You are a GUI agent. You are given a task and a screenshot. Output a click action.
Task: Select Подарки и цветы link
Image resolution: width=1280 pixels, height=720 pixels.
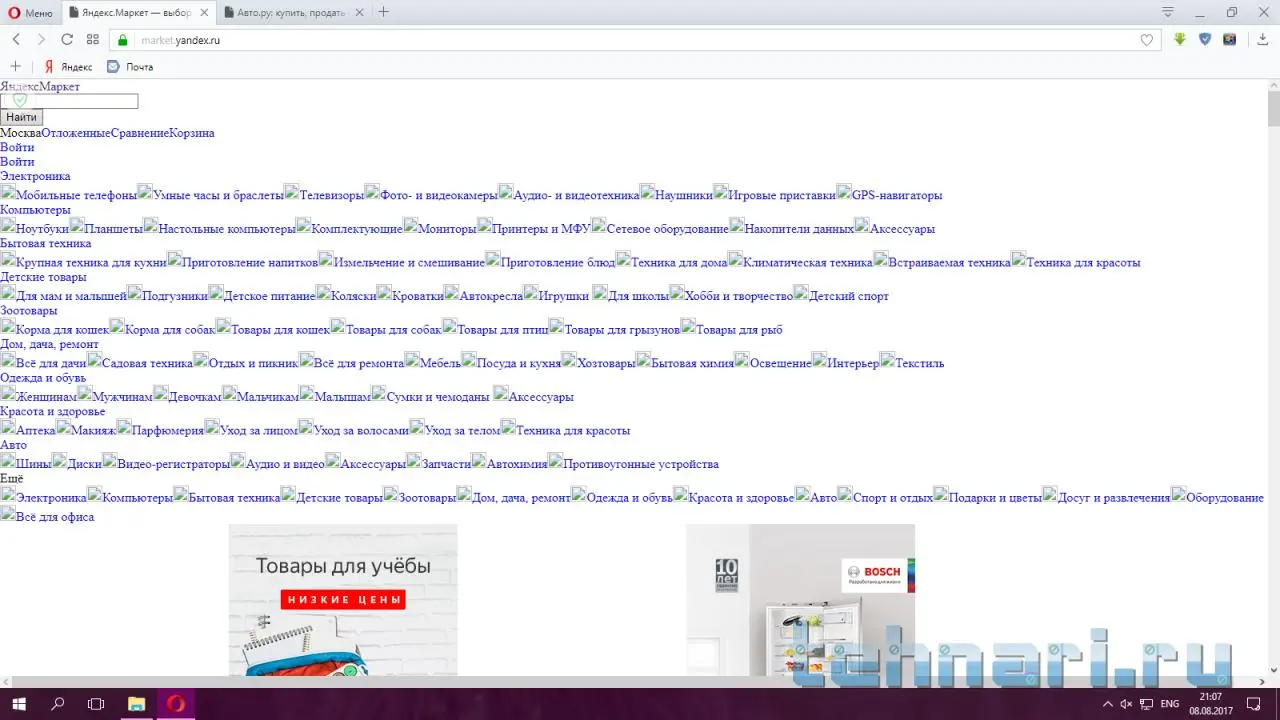pos(995,498)
